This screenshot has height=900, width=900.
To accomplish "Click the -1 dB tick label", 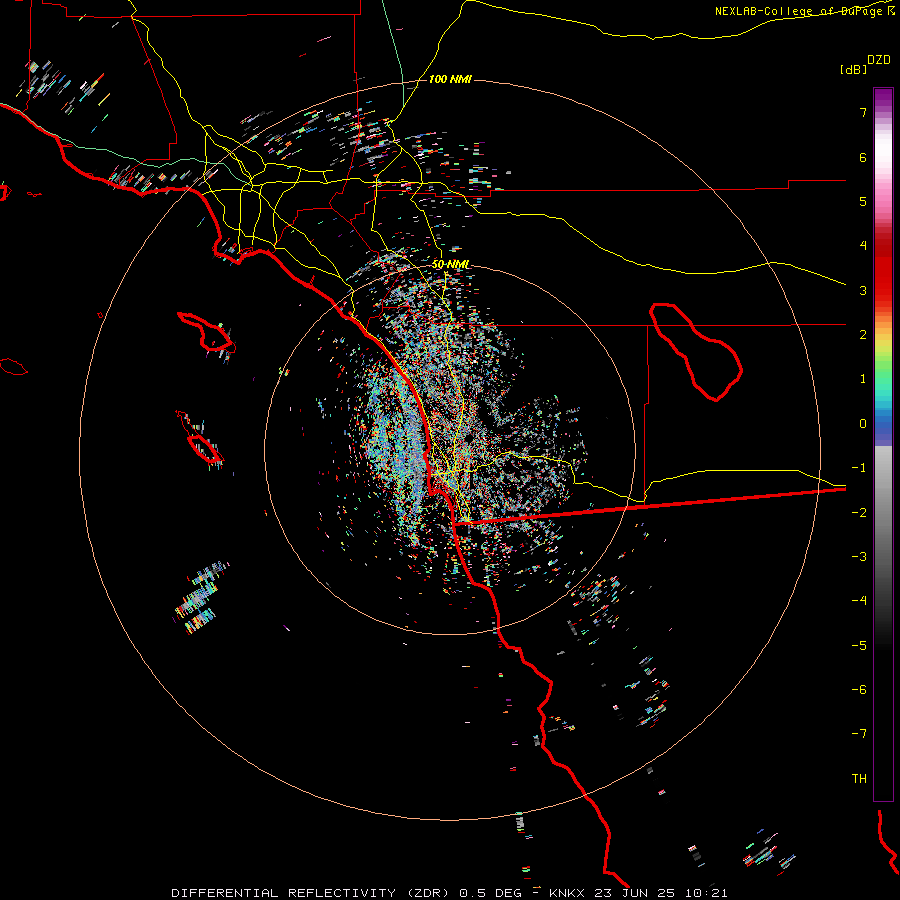I will point(859,468).
